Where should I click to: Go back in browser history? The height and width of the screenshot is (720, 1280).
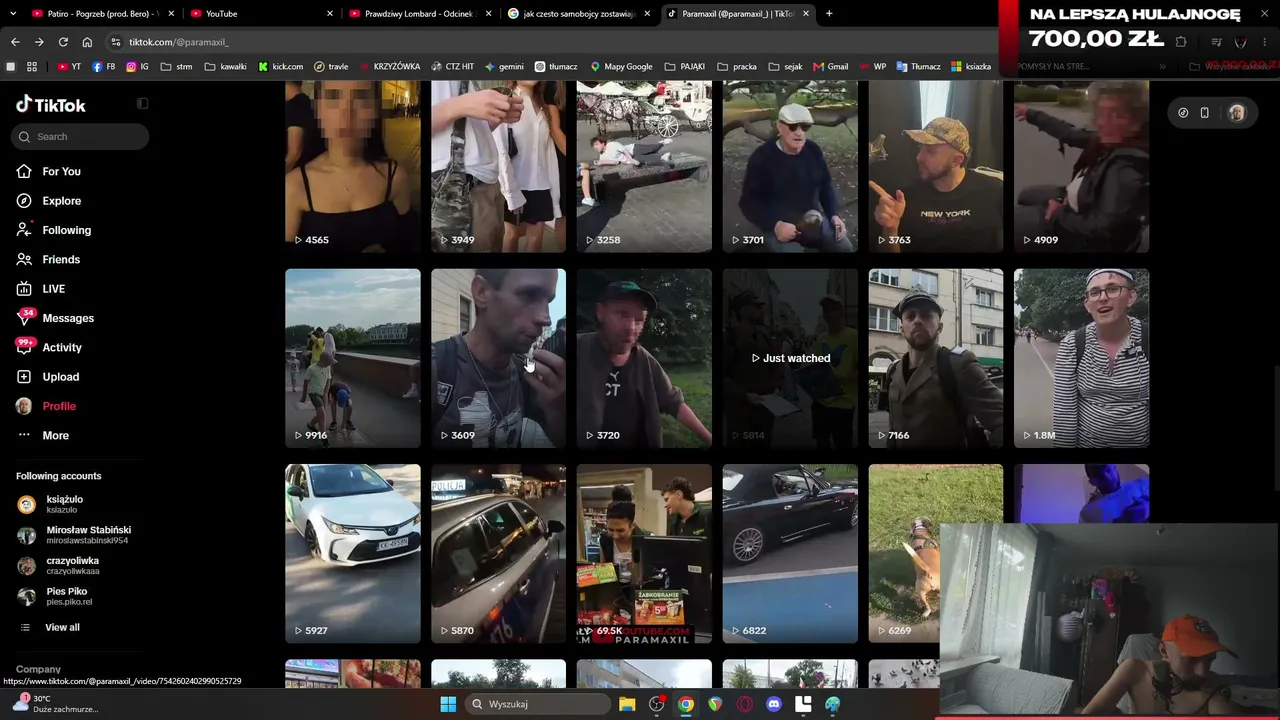15,42
